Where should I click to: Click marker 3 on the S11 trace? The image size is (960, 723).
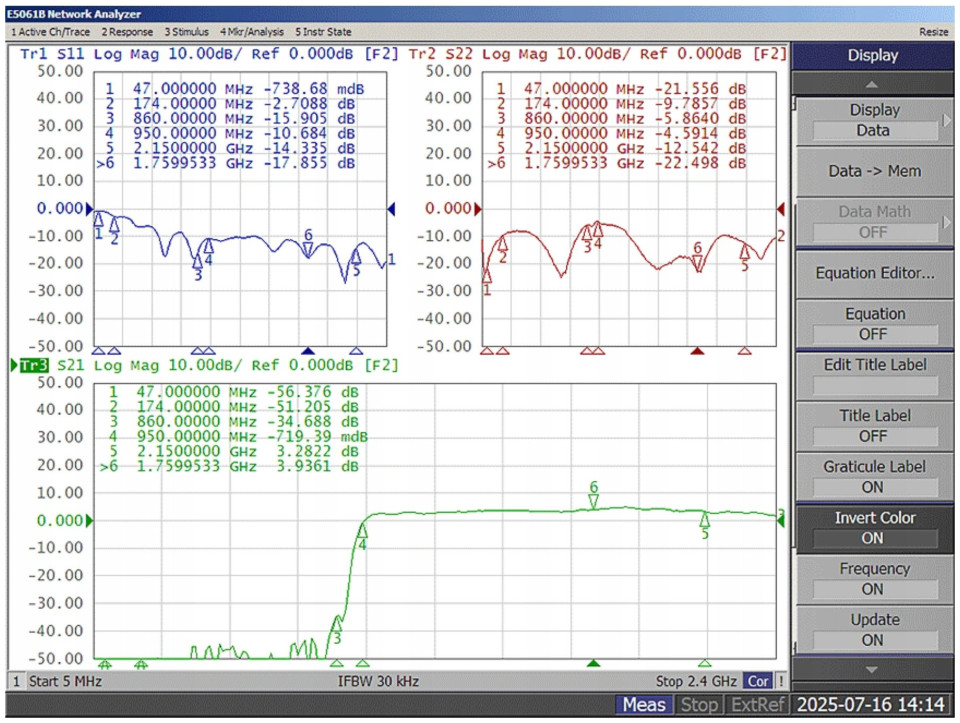click(198, 262)
